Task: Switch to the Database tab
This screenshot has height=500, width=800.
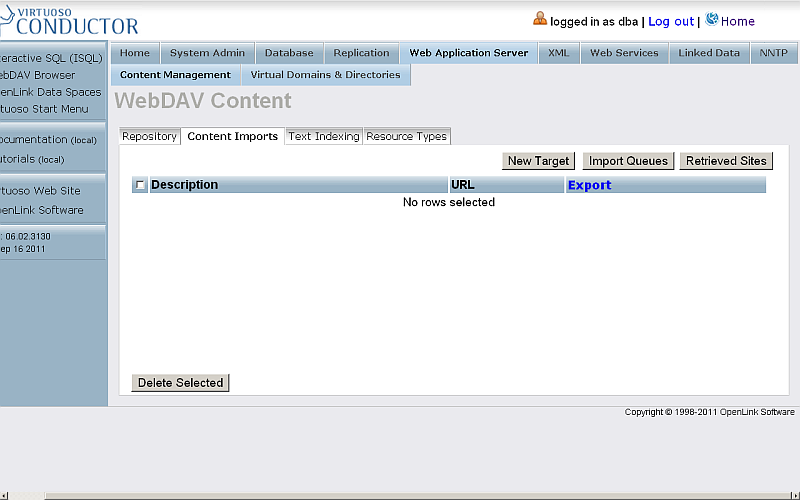Action: pos(289,53)
